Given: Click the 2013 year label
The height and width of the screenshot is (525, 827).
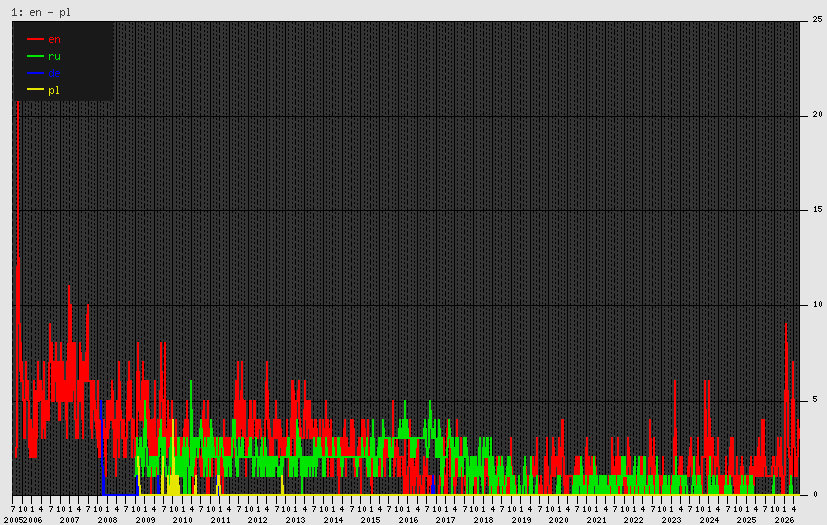Looking at the screenshot, I should (295, 520).
